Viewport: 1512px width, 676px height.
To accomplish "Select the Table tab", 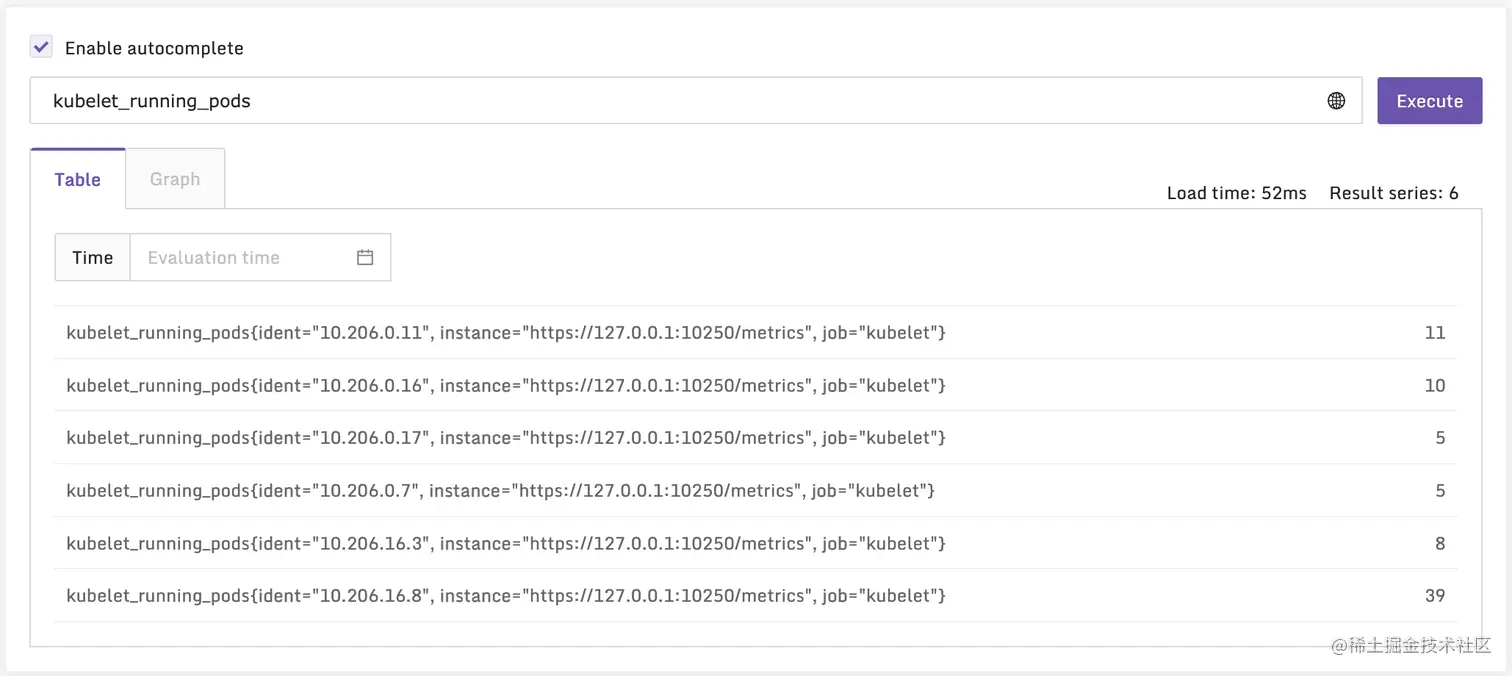I will coord(77,179).
